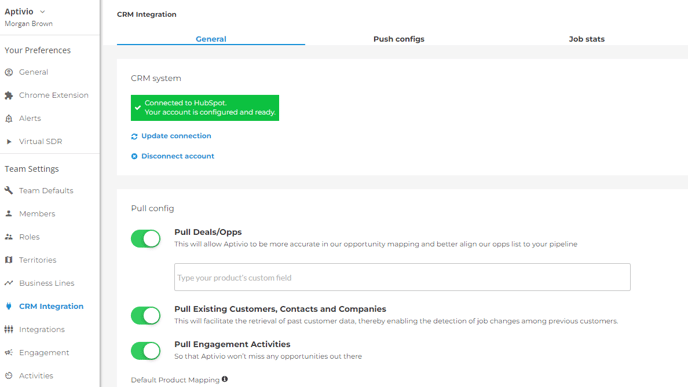Expand the Virtual SDR arrow

pos(9,142)
